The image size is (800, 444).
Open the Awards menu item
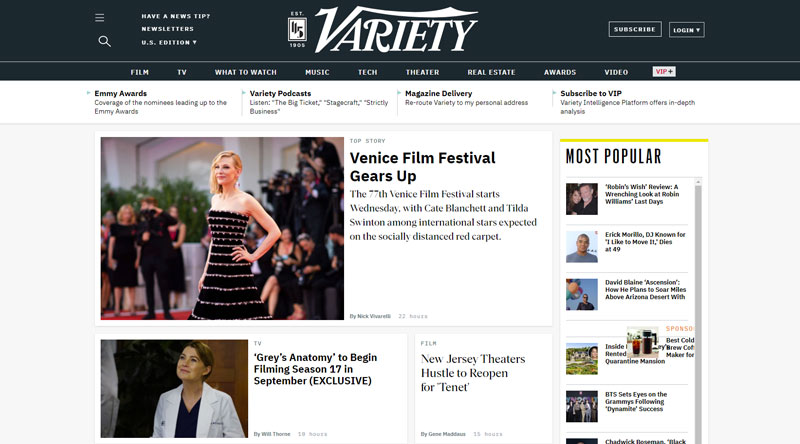click(560, 72)
